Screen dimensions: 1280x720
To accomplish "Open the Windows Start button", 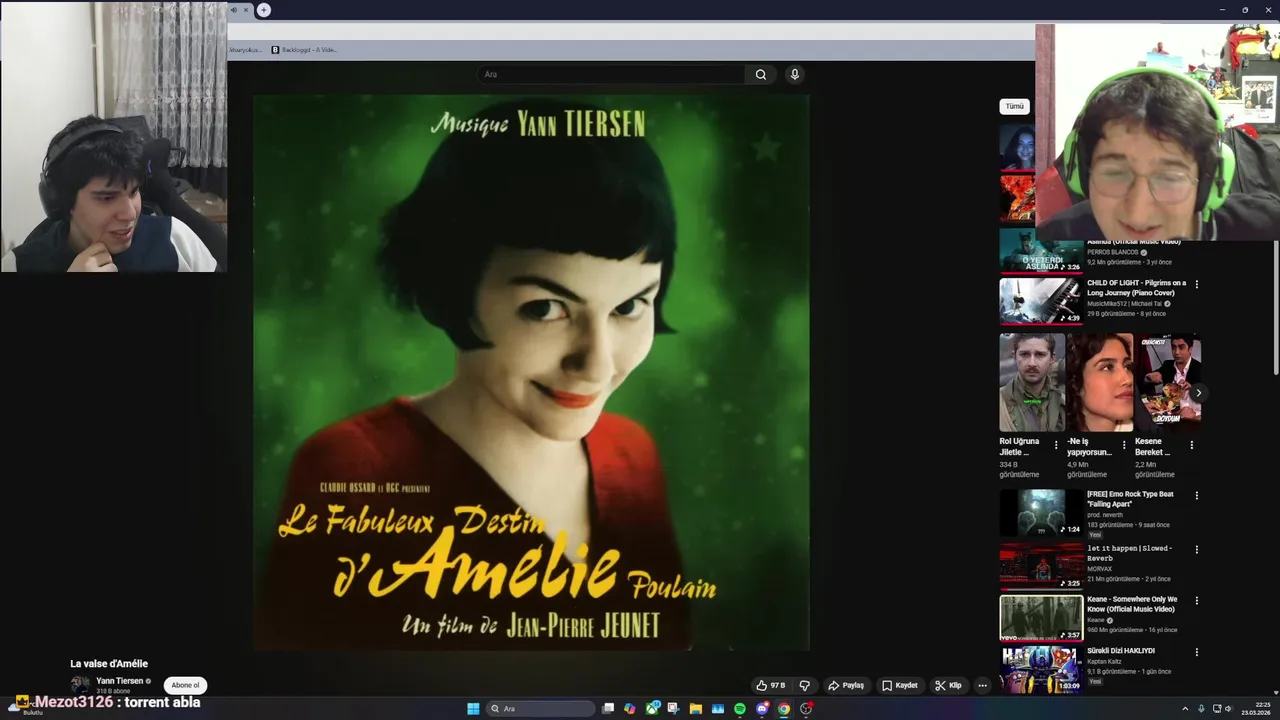I will 473,709.
